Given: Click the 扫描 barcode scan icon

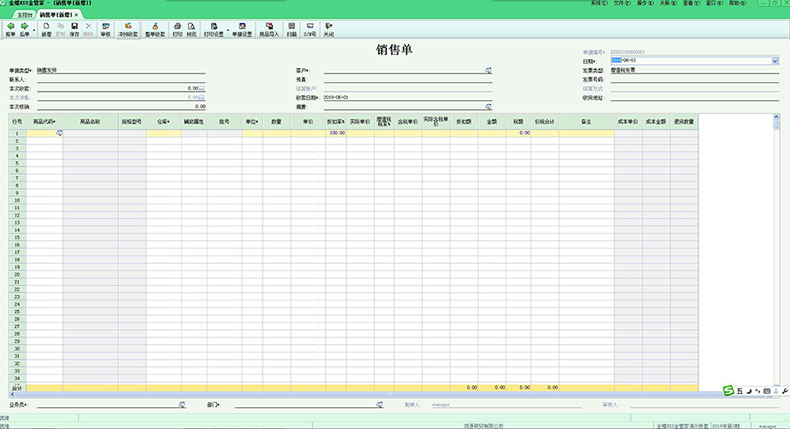Looking at the screenshot, I should point(292,26).
